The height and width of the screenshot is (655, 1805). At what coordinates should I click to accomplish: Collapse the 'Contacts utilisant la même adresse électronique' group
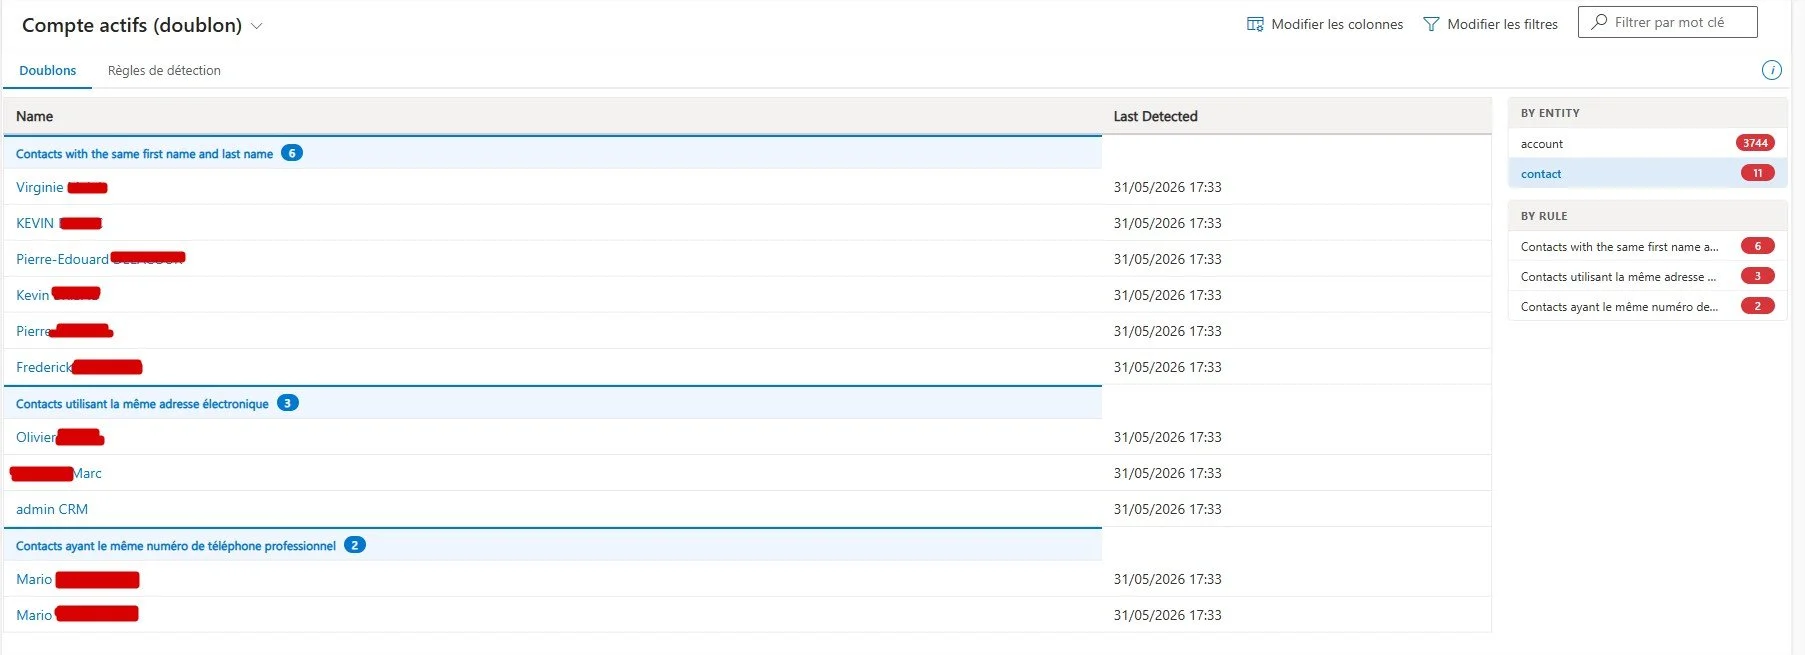[142, 404]
